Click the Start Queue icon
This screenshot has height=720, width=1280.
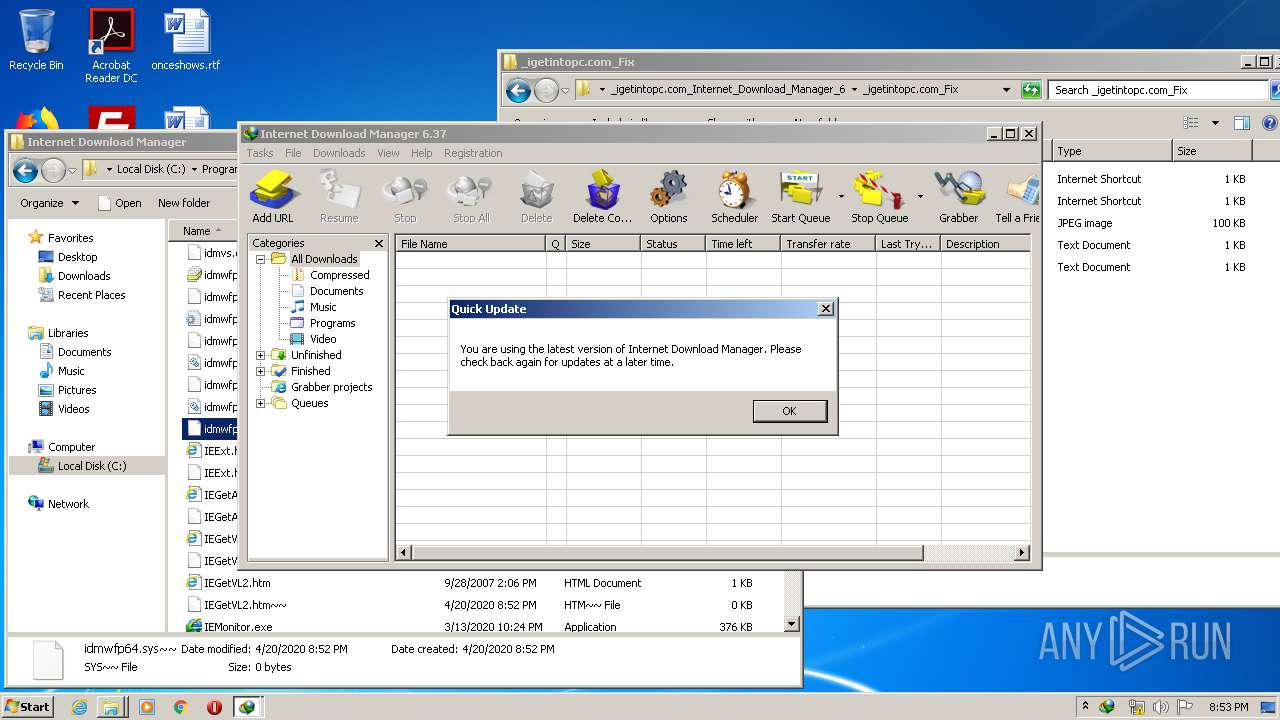pos(800,197)
